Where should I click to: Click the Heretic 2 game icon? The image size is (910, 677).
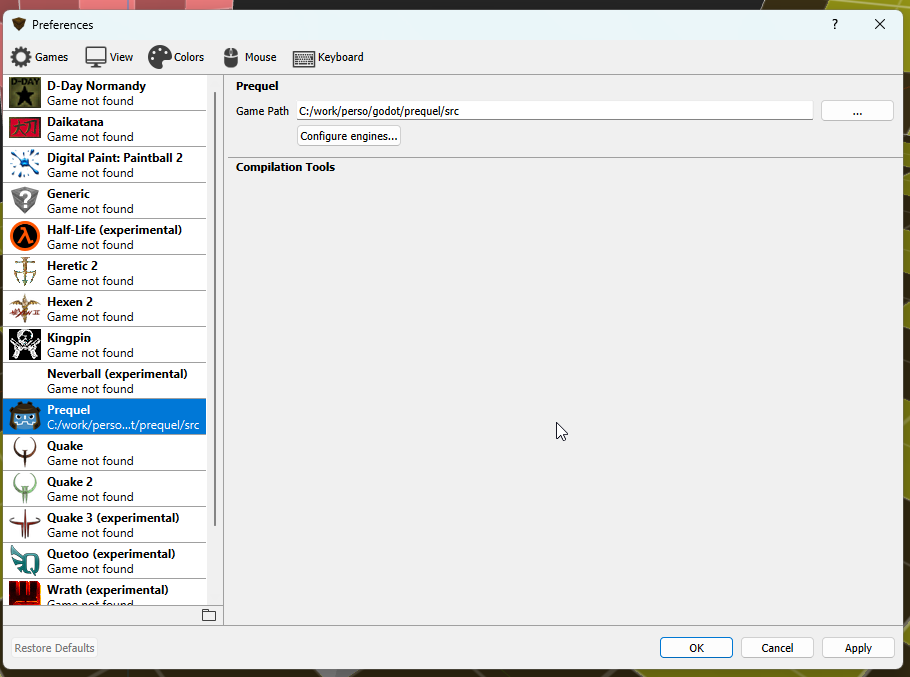[25, 273]
